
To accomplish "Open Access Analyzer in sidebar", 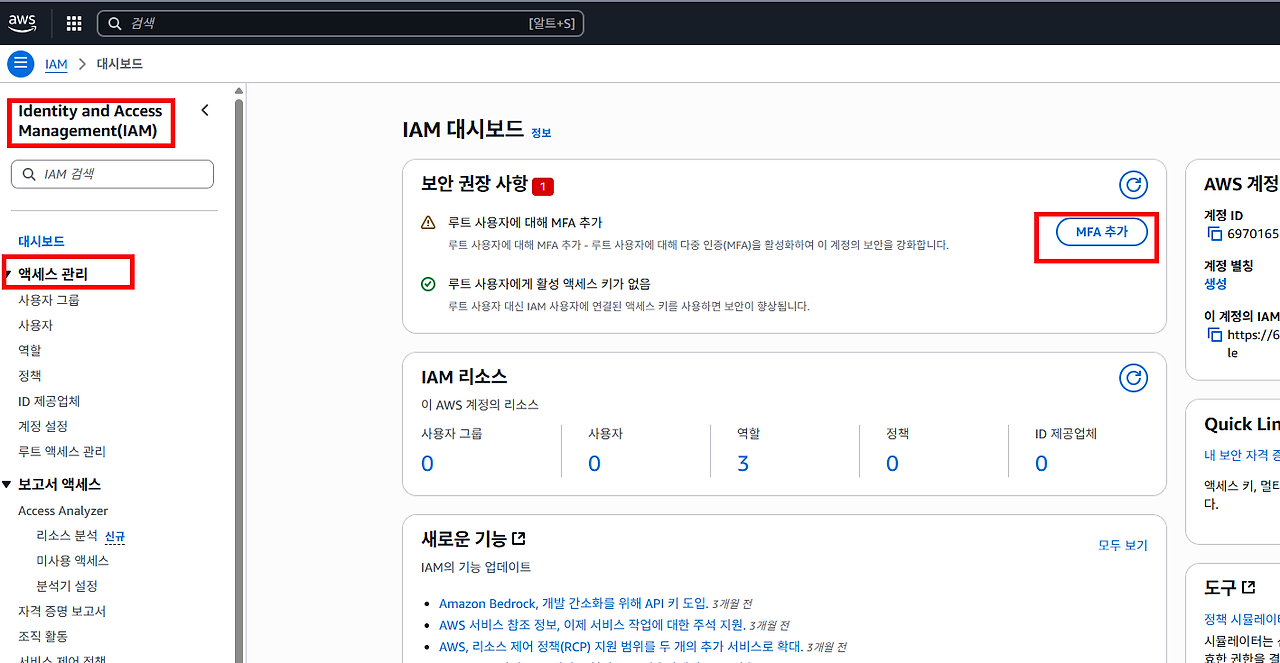I will coord(63,511).
